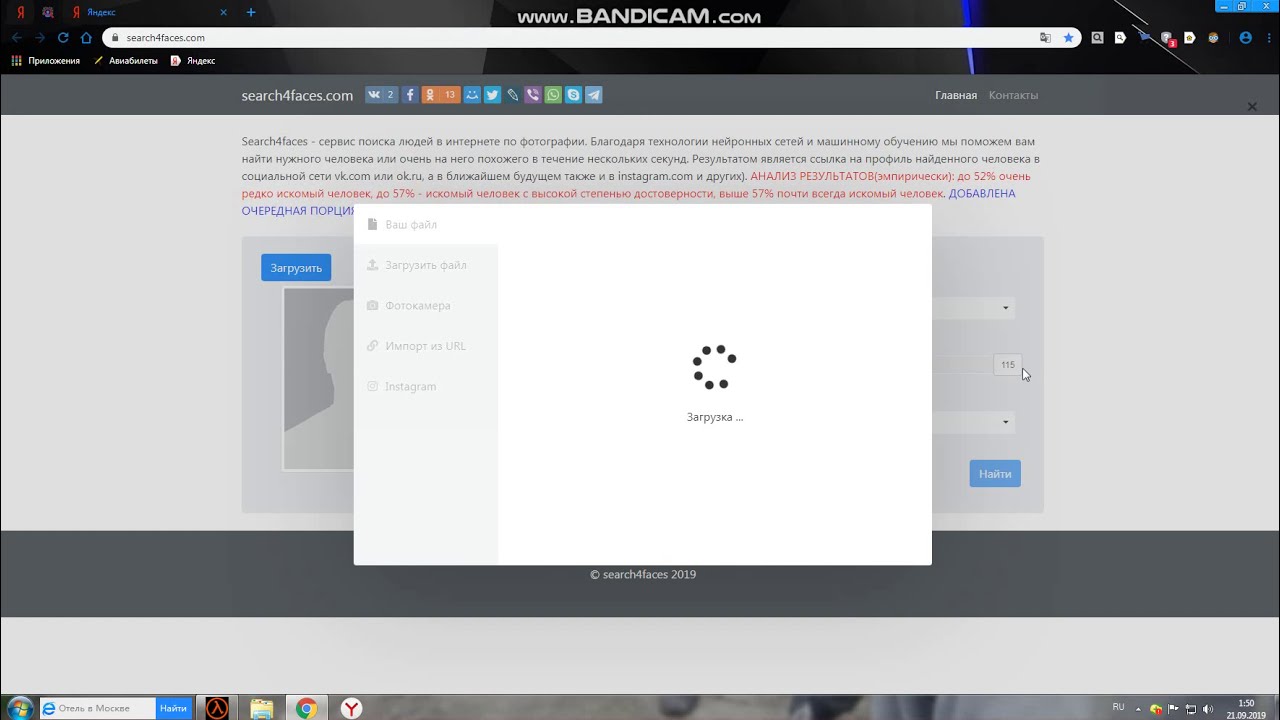This screenshot has width=1280, height=720.
Task: Click taskbar search field Отель в Москве
Action: tap(98, 708)
